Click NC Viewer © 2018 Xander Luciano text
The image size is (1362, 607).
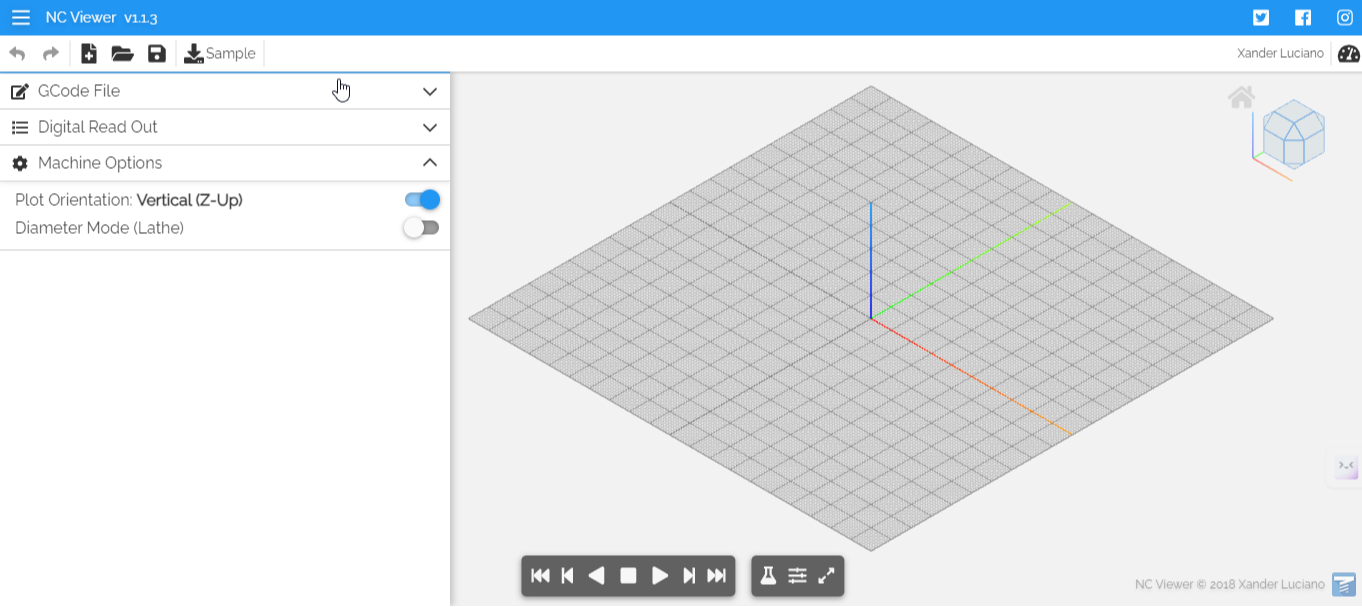1230,584
